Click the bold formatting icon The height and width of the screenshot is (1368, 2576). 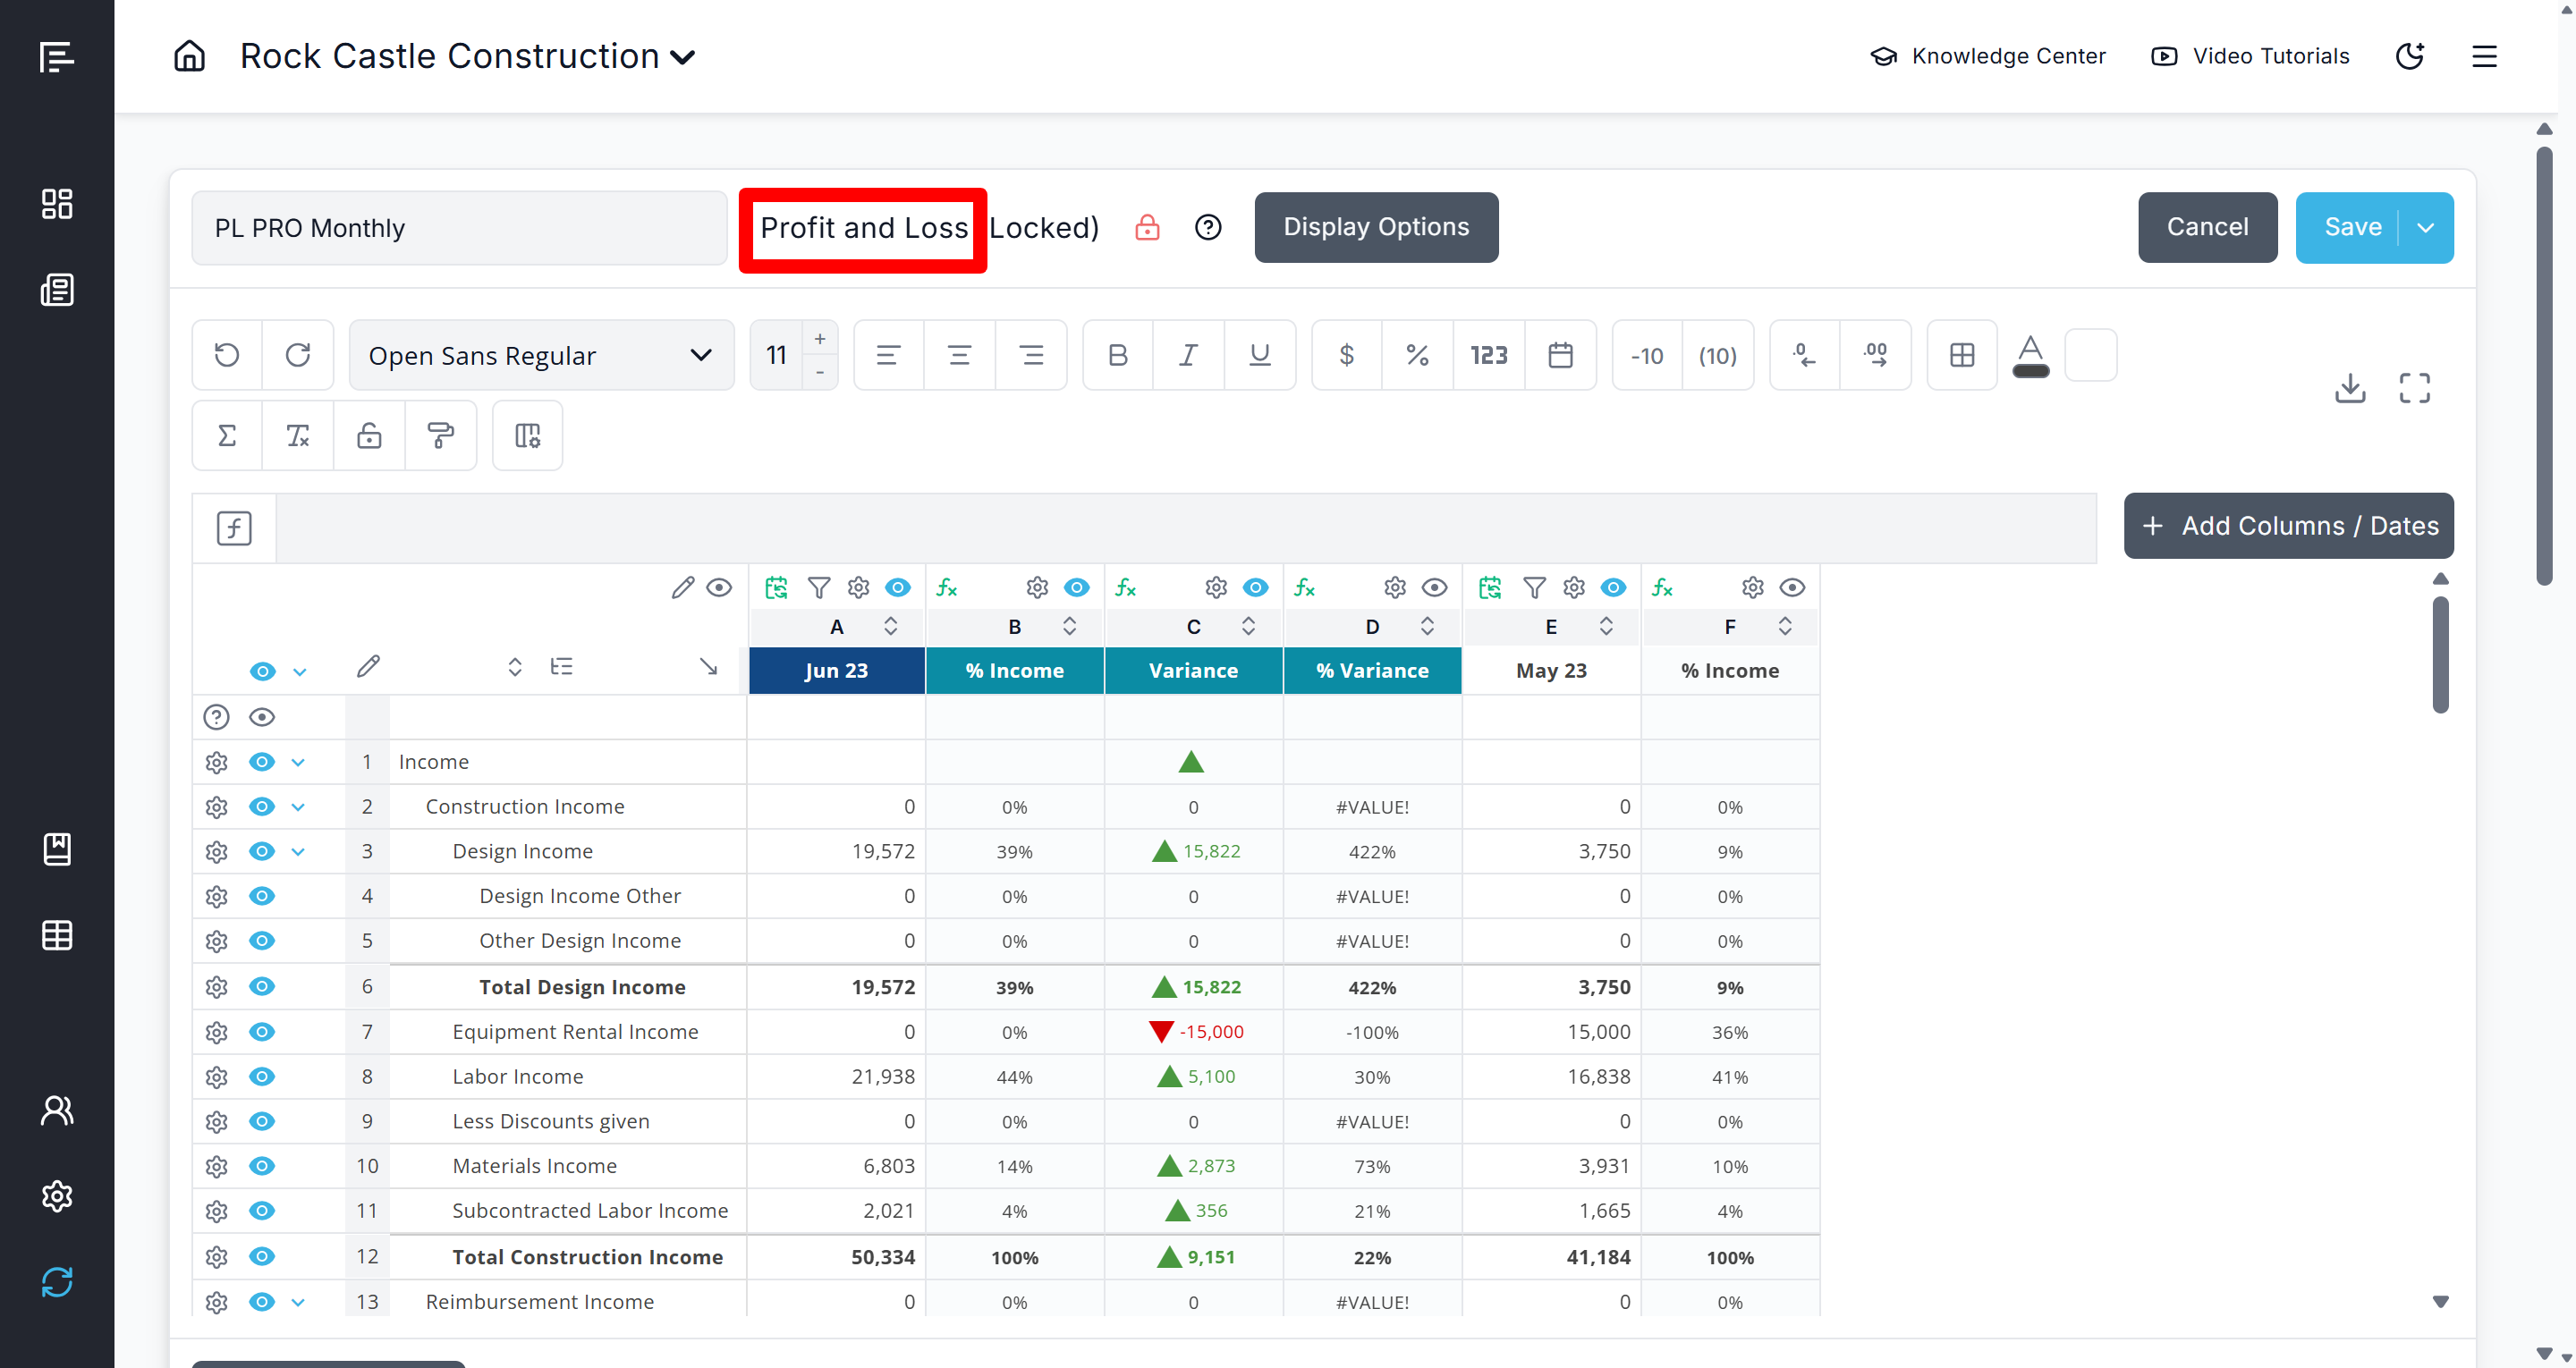[x=1117, y=355]
